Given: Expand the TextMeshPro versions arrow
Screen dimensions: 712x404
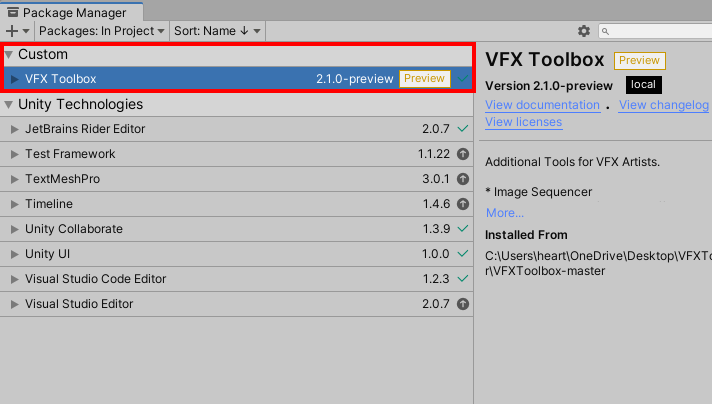Looking at the screenshot, I should point(15,179).
